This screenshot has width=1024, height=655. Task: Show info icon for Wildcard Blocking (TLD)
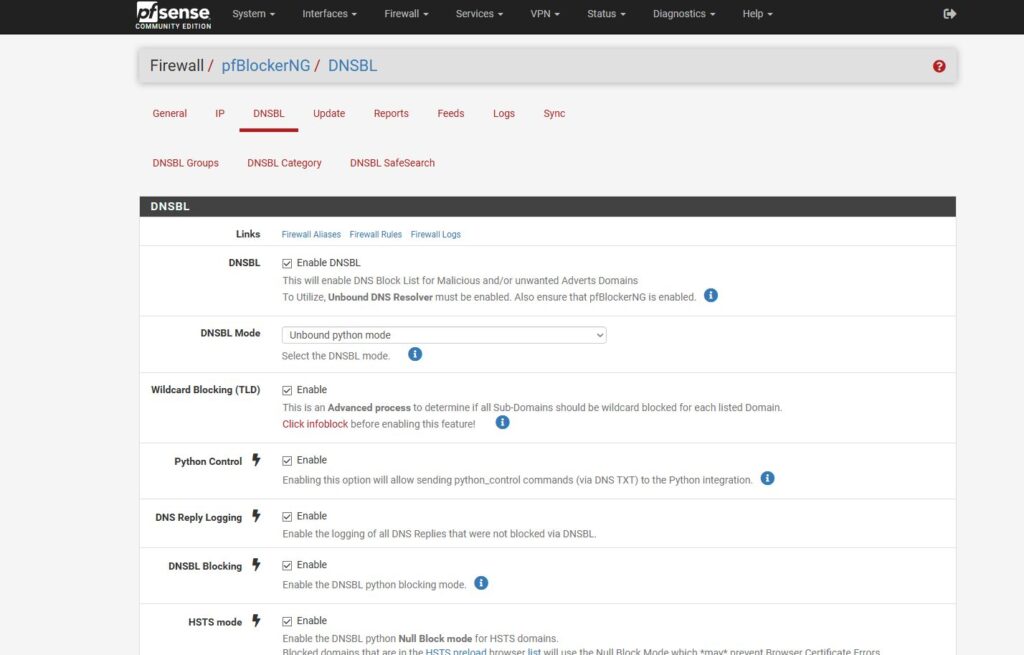[x=502, y=423]
